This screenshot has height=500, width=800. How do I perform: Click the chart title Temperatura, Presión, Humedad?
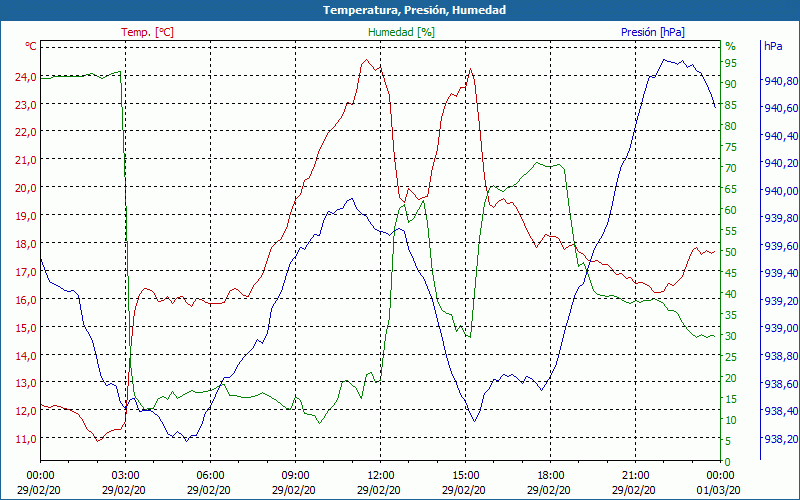point(414,10)
